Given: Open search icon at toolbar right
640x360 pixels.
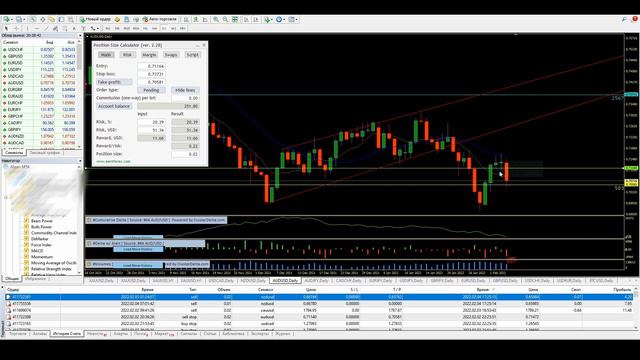Looking at the screenshot, I should 624,19.
